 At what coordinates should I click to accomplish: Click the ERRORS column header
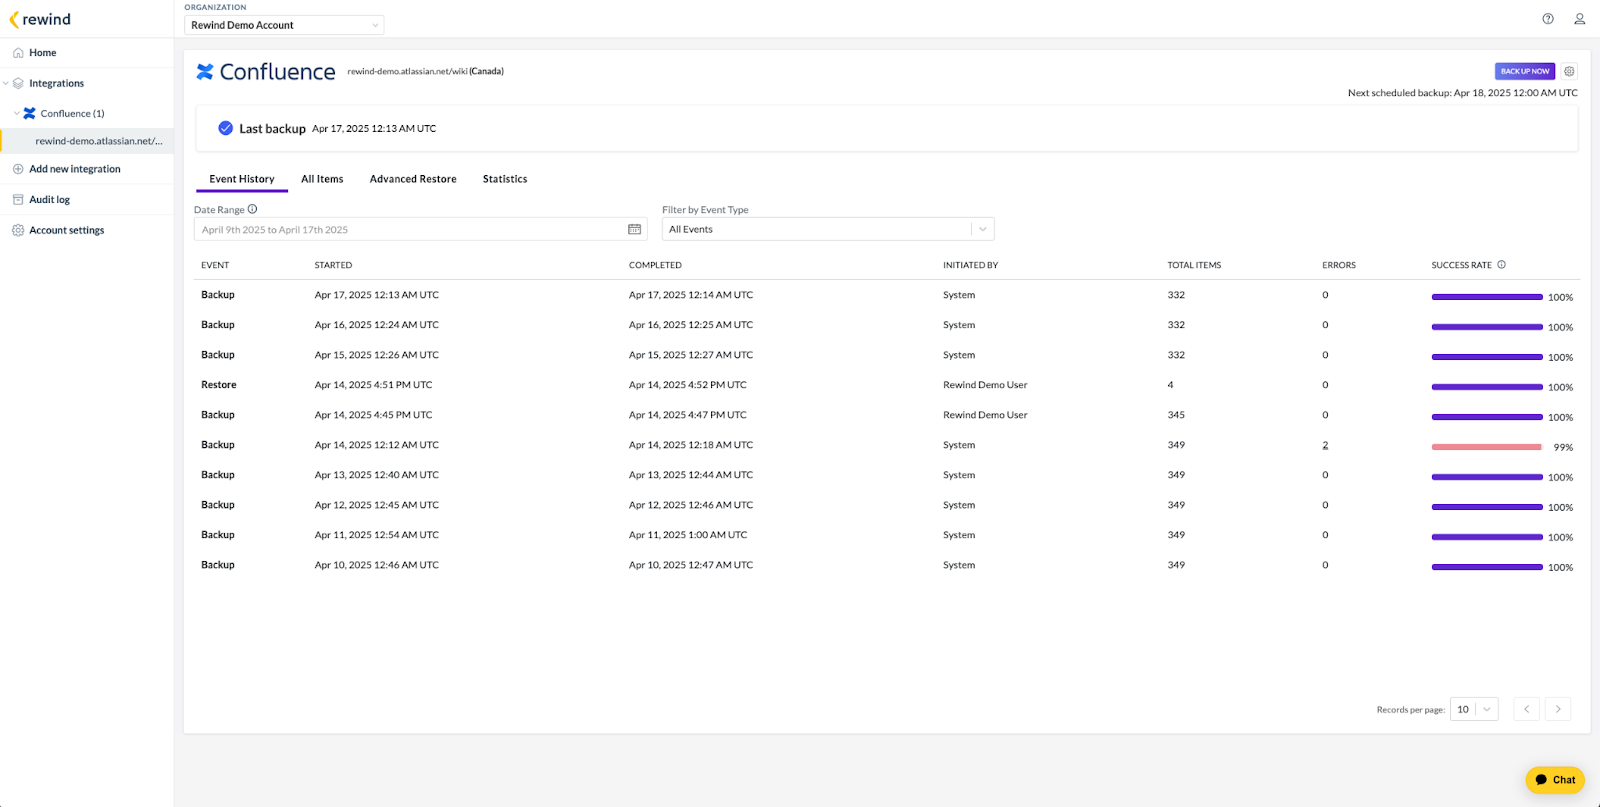(1339, 265)
